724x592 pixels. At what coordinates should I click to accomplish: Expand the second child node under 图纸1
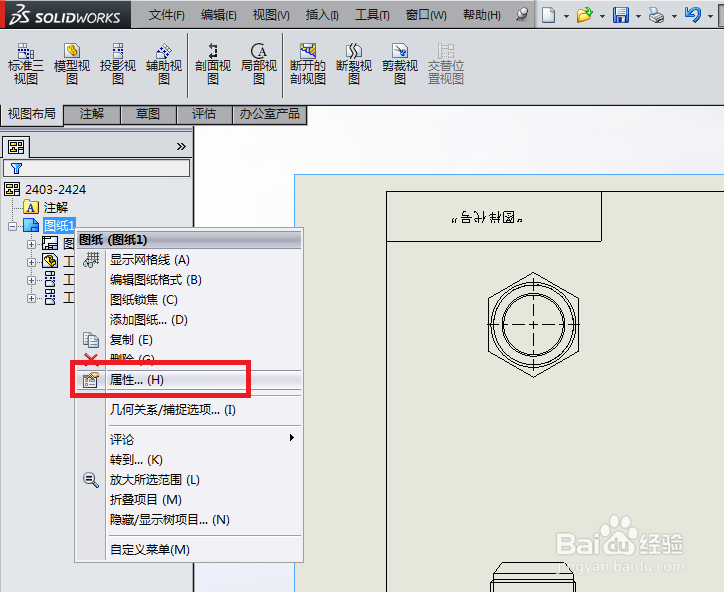point(31,262)
